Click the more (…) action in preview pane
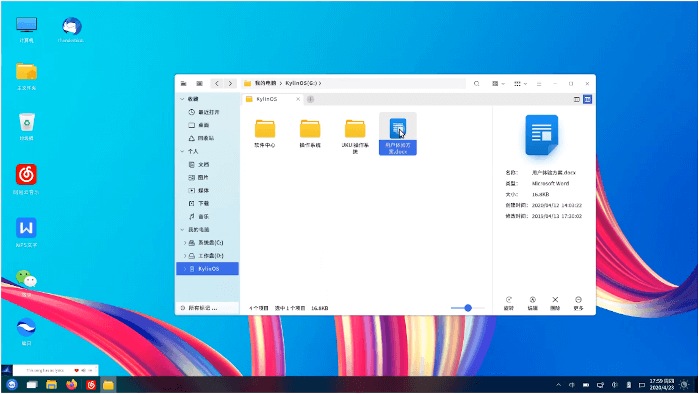This screenshot has height=394, width=700. [x=578, y=303]
